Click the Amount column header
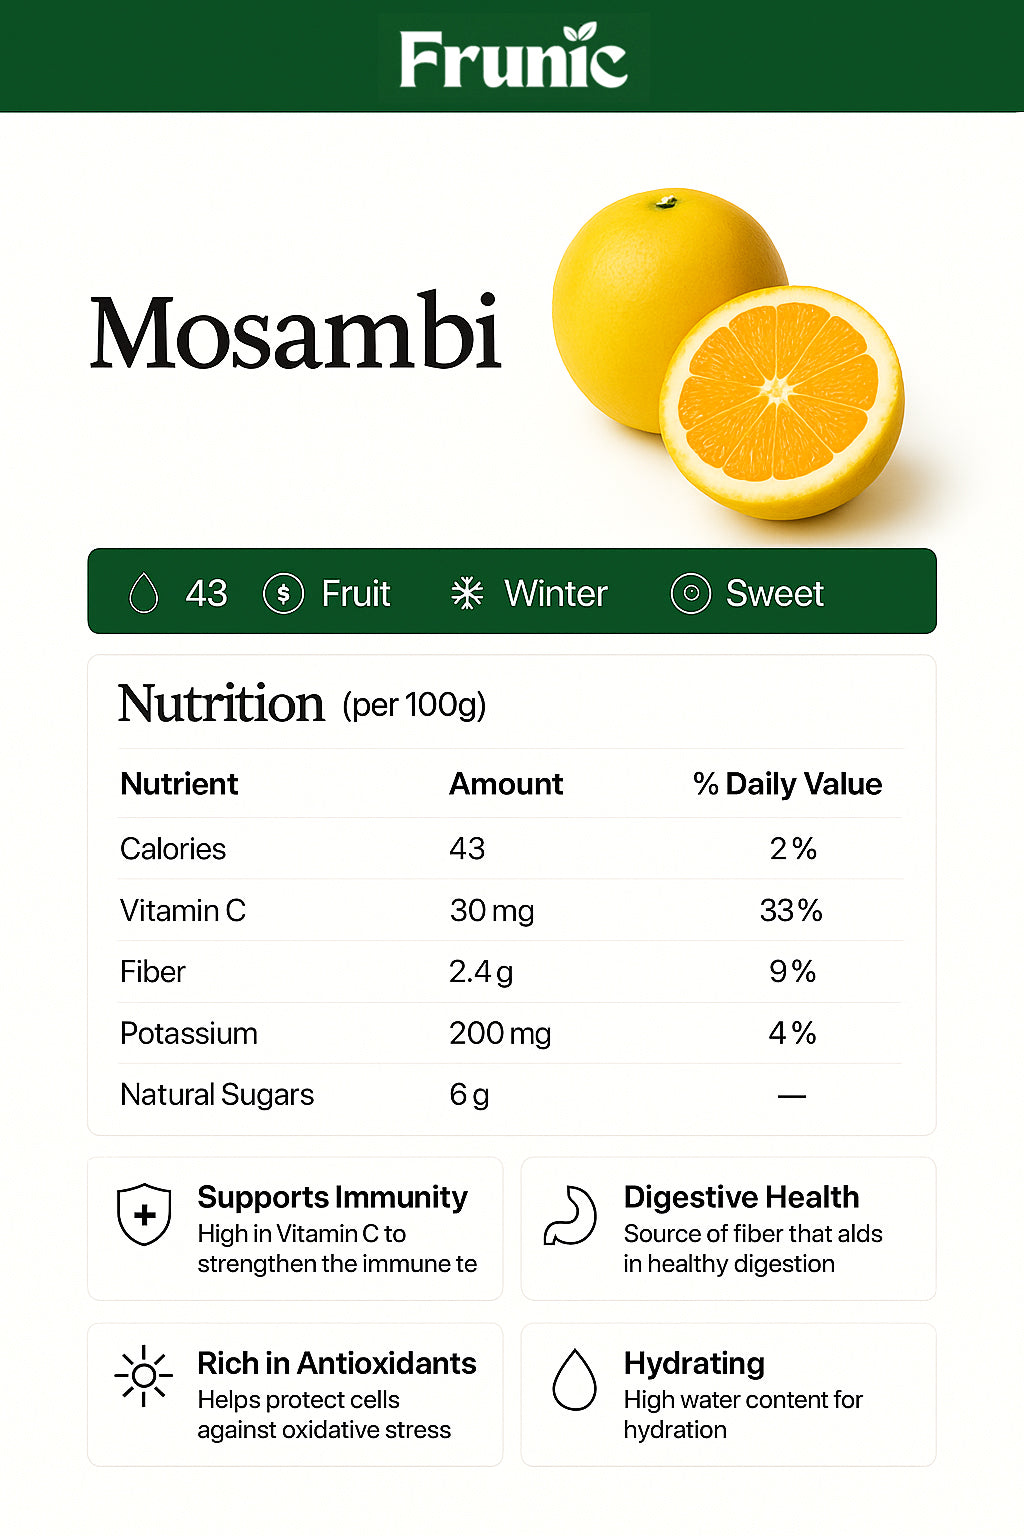The width and height of the screenshot is (1024, 1536). coord(506,784)
